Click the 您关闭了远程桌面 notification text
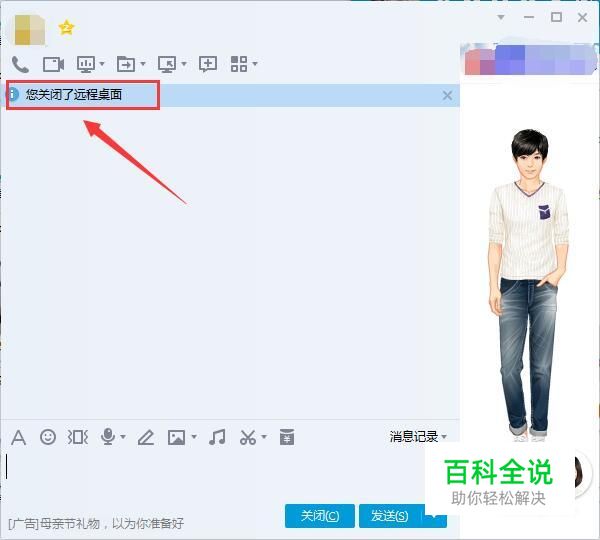The image size is (600, 540). pos(74,95)
